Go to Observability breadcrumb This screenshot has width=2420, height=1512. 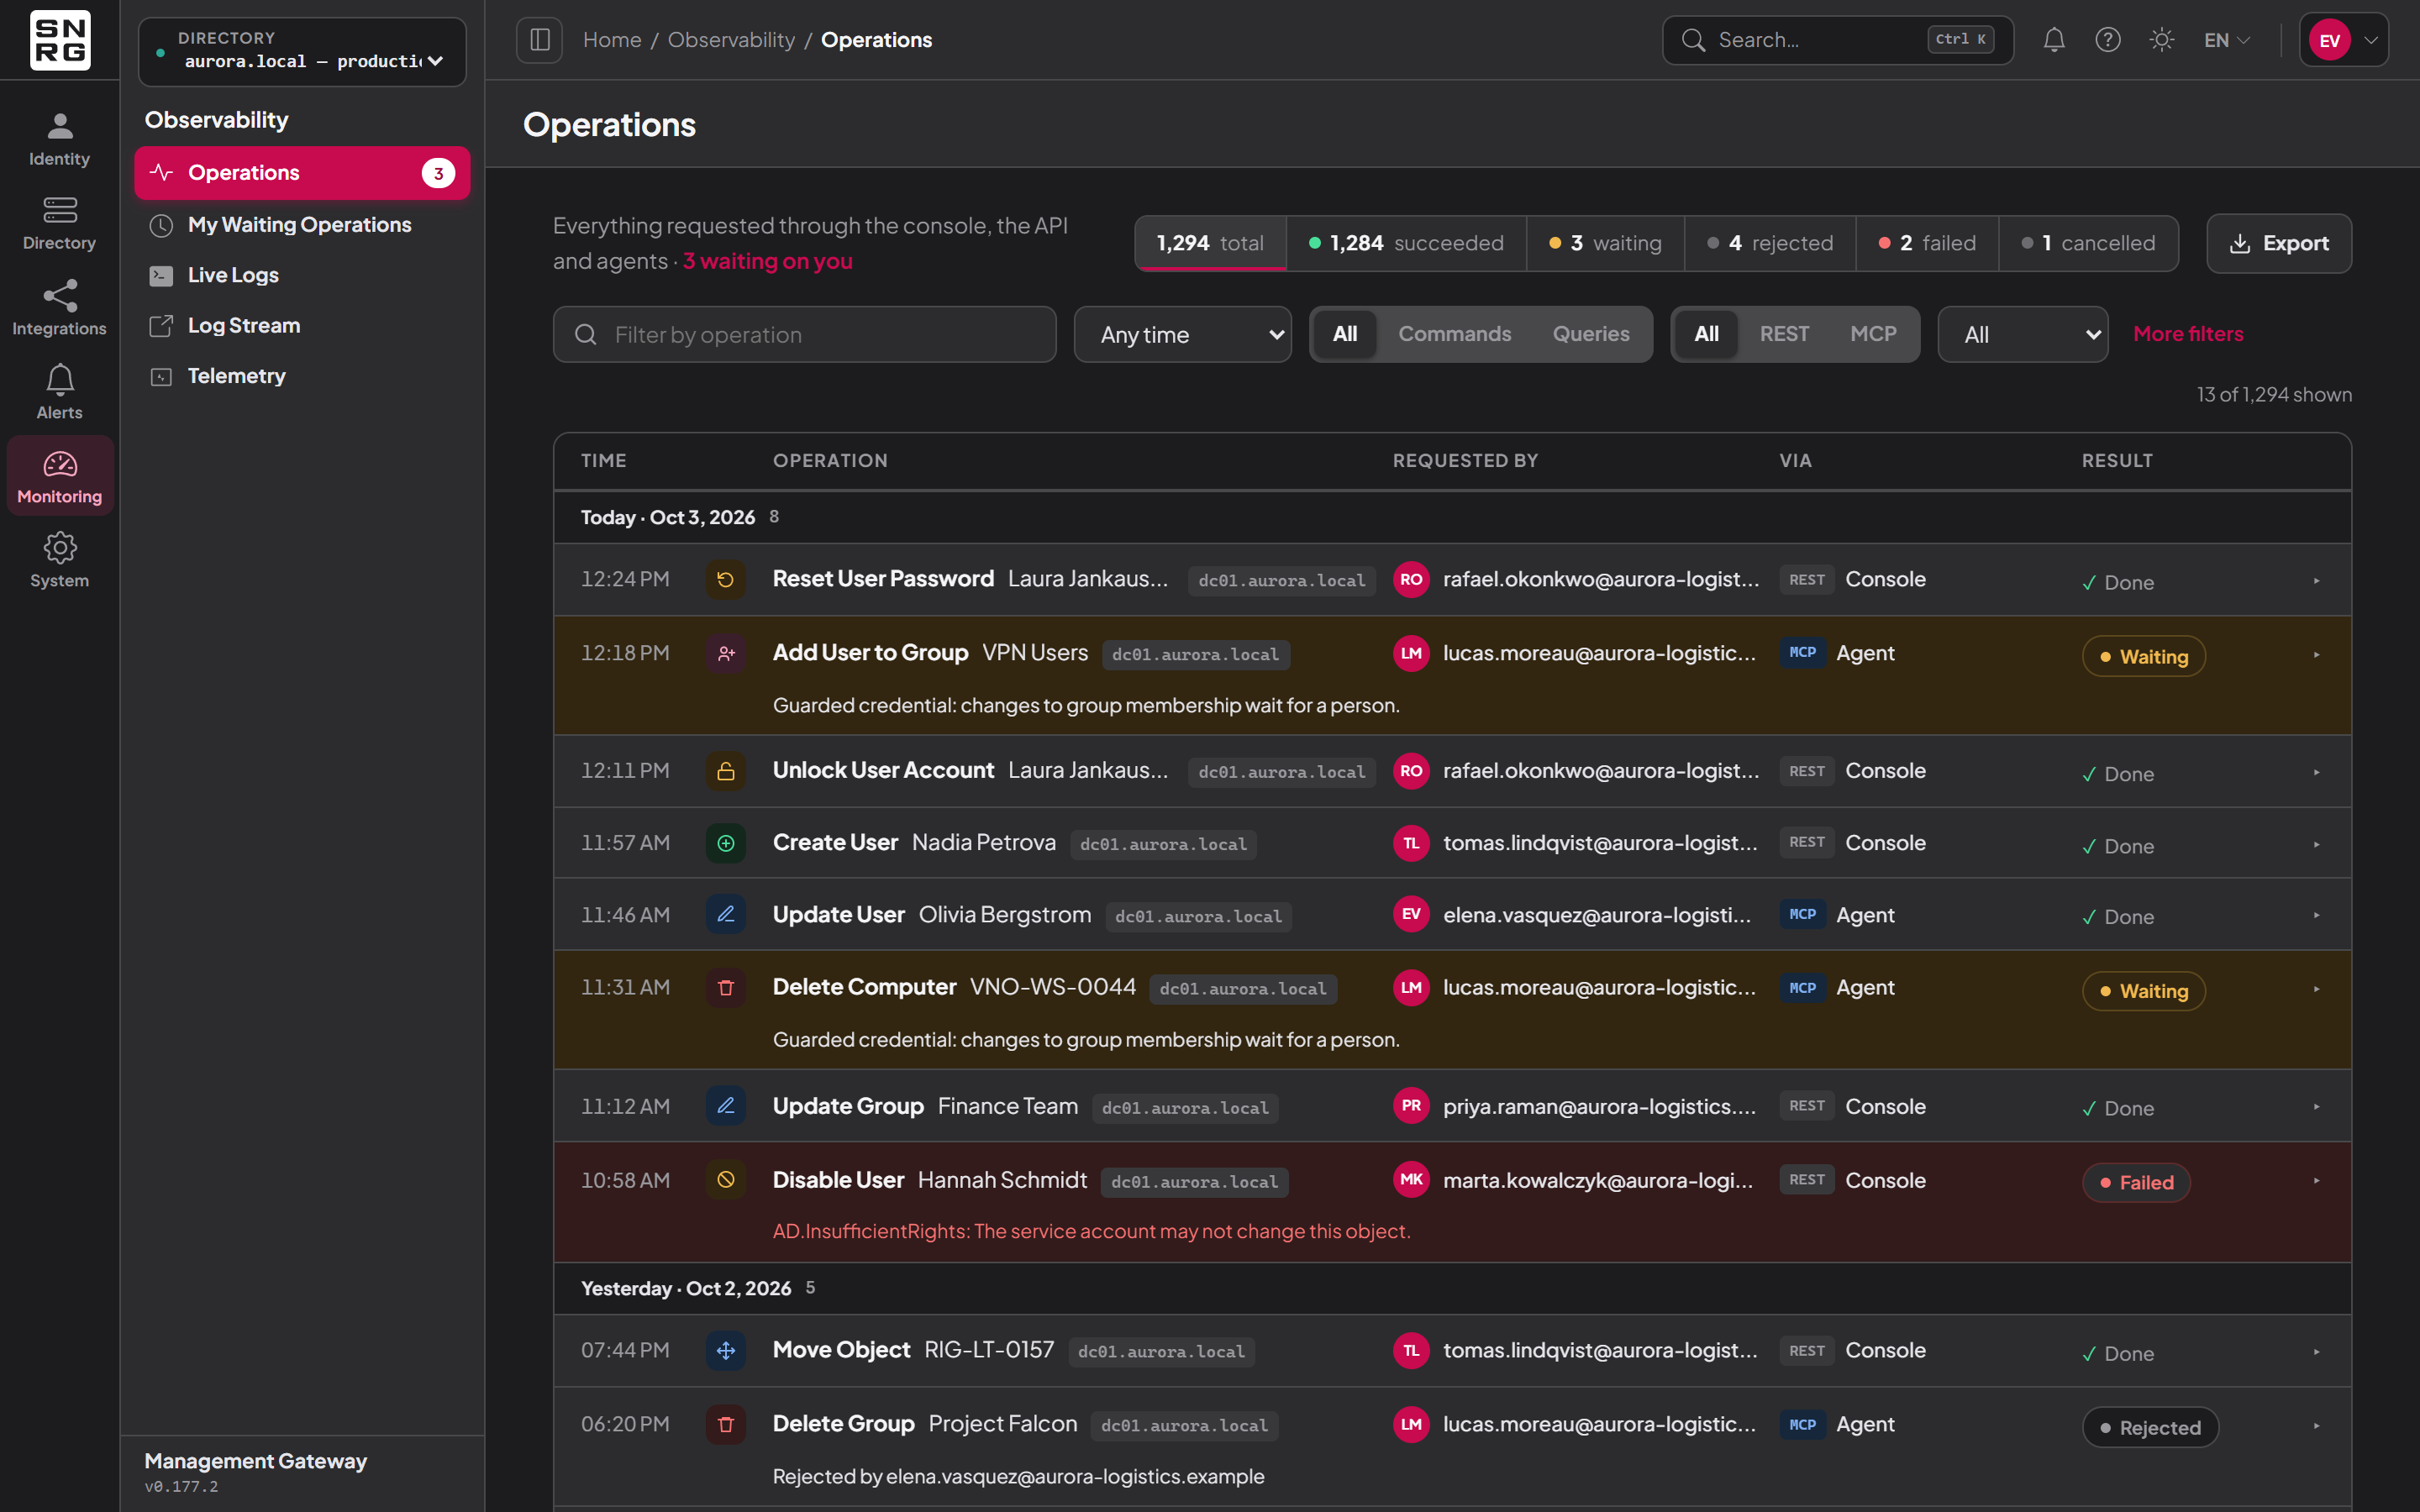(731, 40)
